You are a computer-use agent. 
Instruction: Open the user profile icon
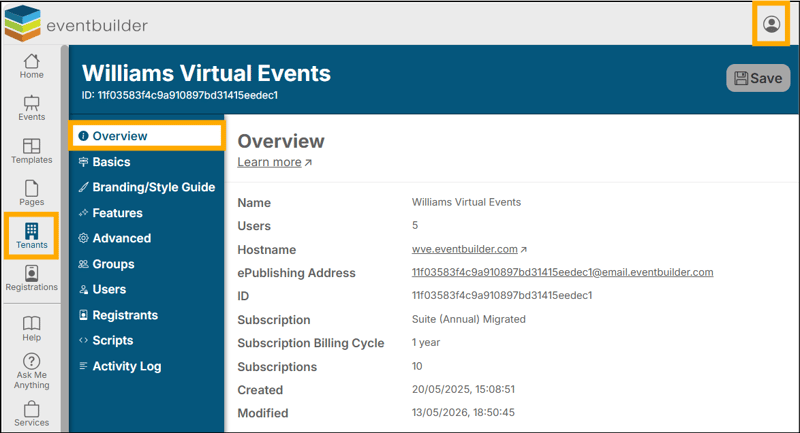pyautogui.click(x=771, y=24)
